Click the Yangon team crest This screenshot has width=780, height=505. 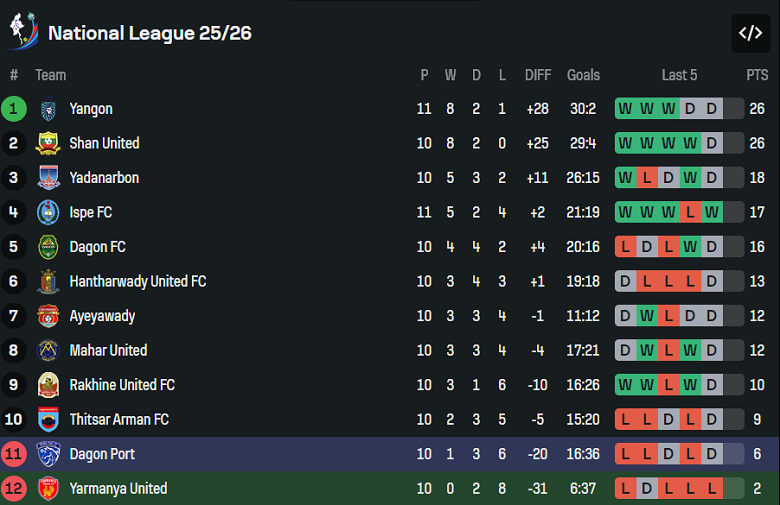[x=48, y=109]
